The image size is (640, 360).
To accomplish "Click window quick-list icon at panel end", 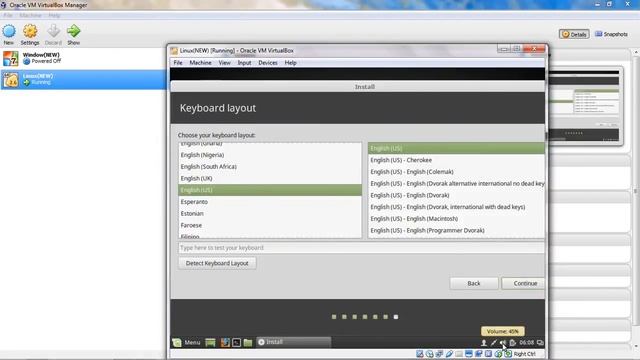I will 540,343.
